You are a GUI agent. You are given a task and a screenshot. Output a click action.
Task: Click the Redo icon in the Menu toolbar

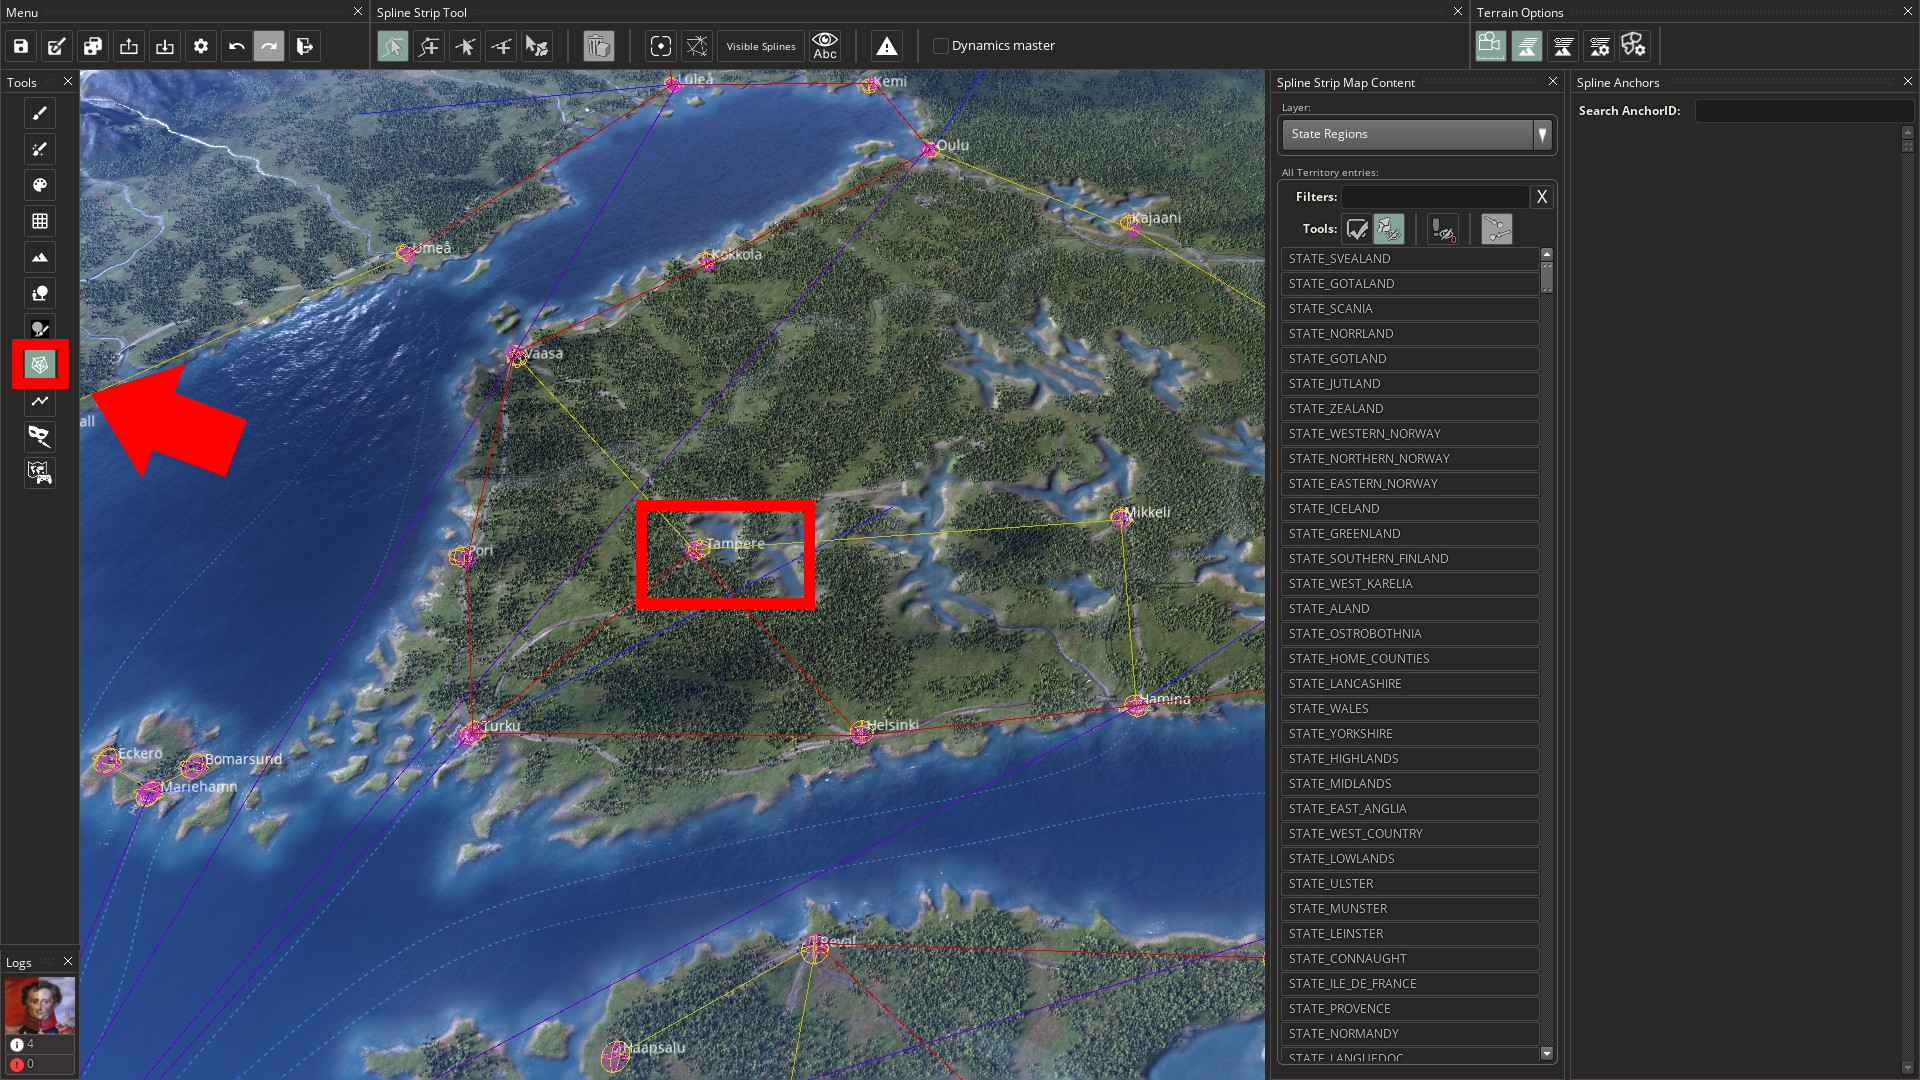point(269,46)
